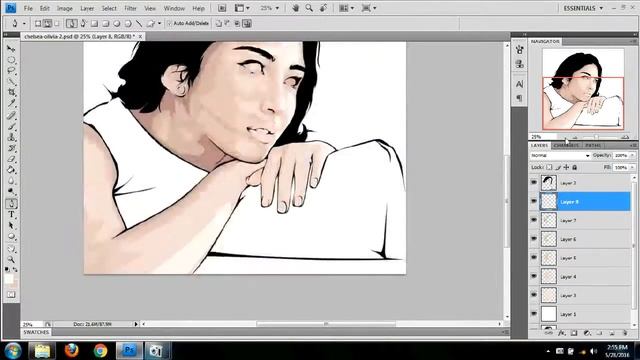Click the Navigator zoom out button
The width and height of the screenshot is (640, 360).
click(574, 137)
